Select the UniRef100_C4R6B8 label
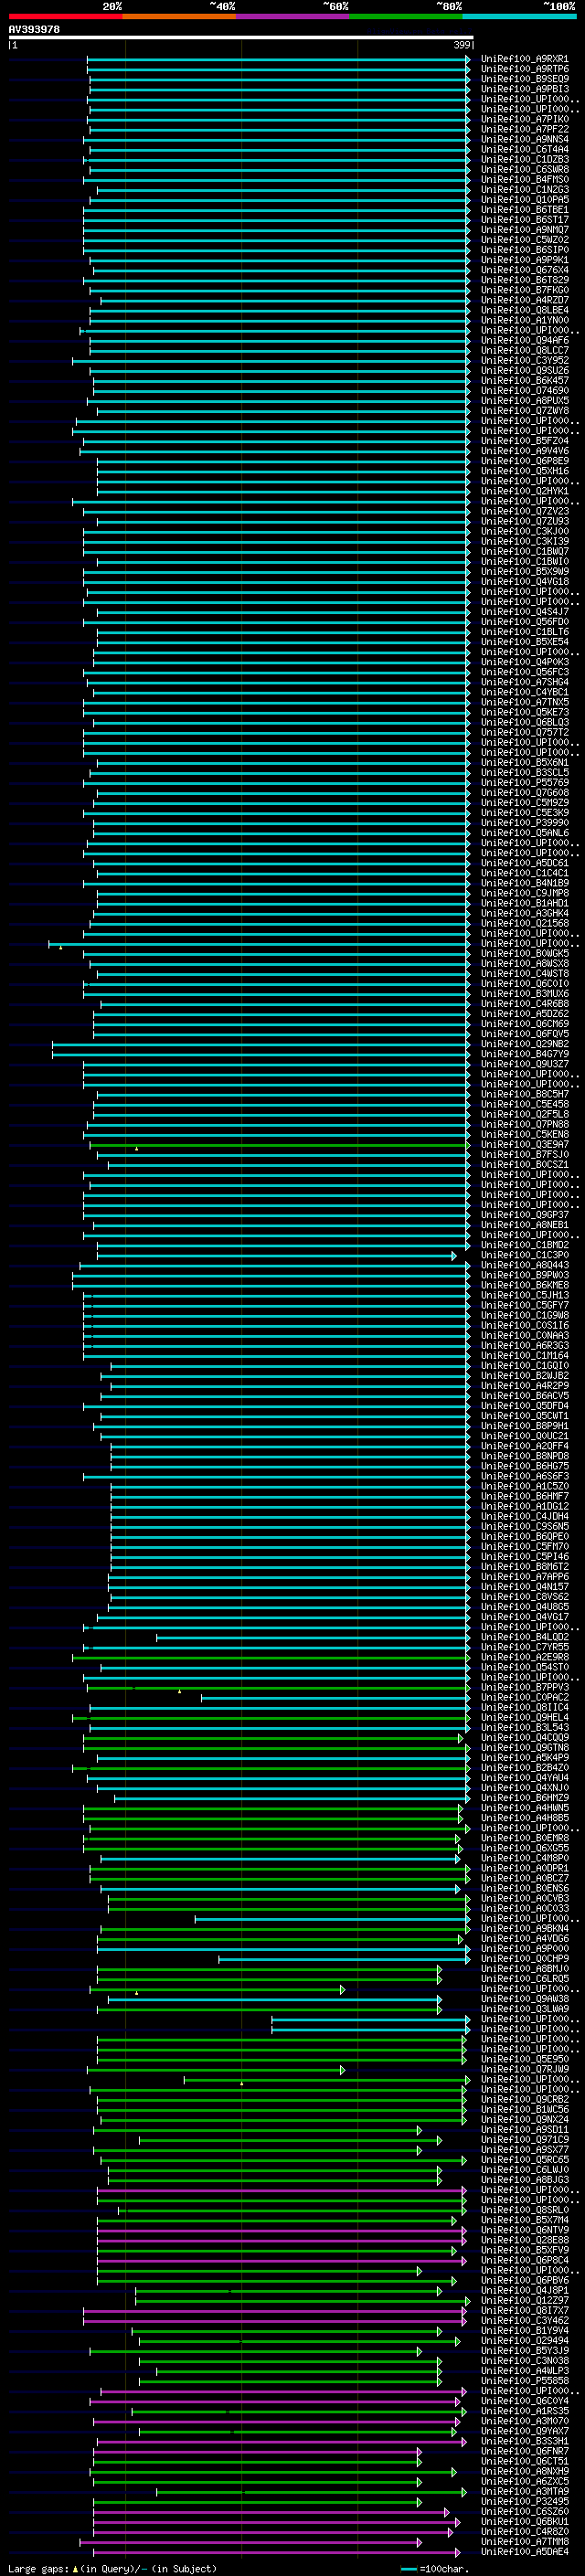Screen dimensions: 585x2576 (x=524, y=1004)
